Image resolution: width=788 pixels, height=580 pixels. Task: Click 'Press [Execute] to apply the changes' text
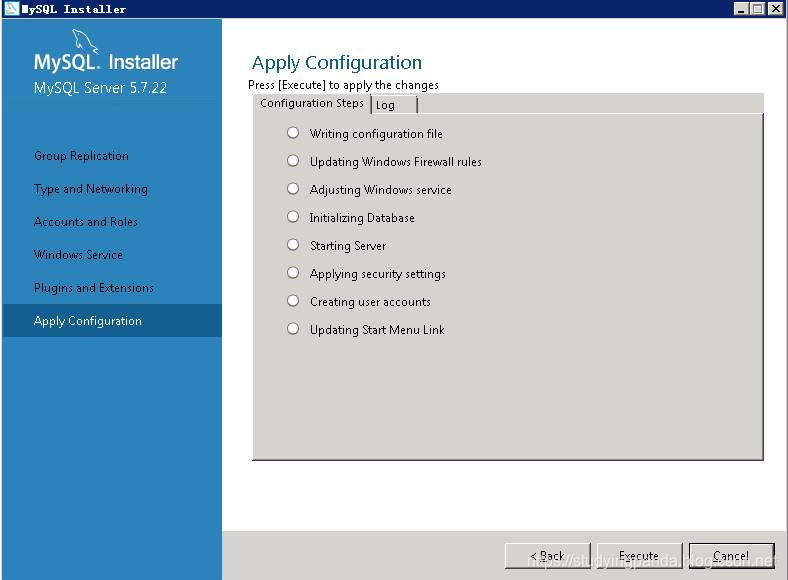pyautogui.click(x=343, y=85)
